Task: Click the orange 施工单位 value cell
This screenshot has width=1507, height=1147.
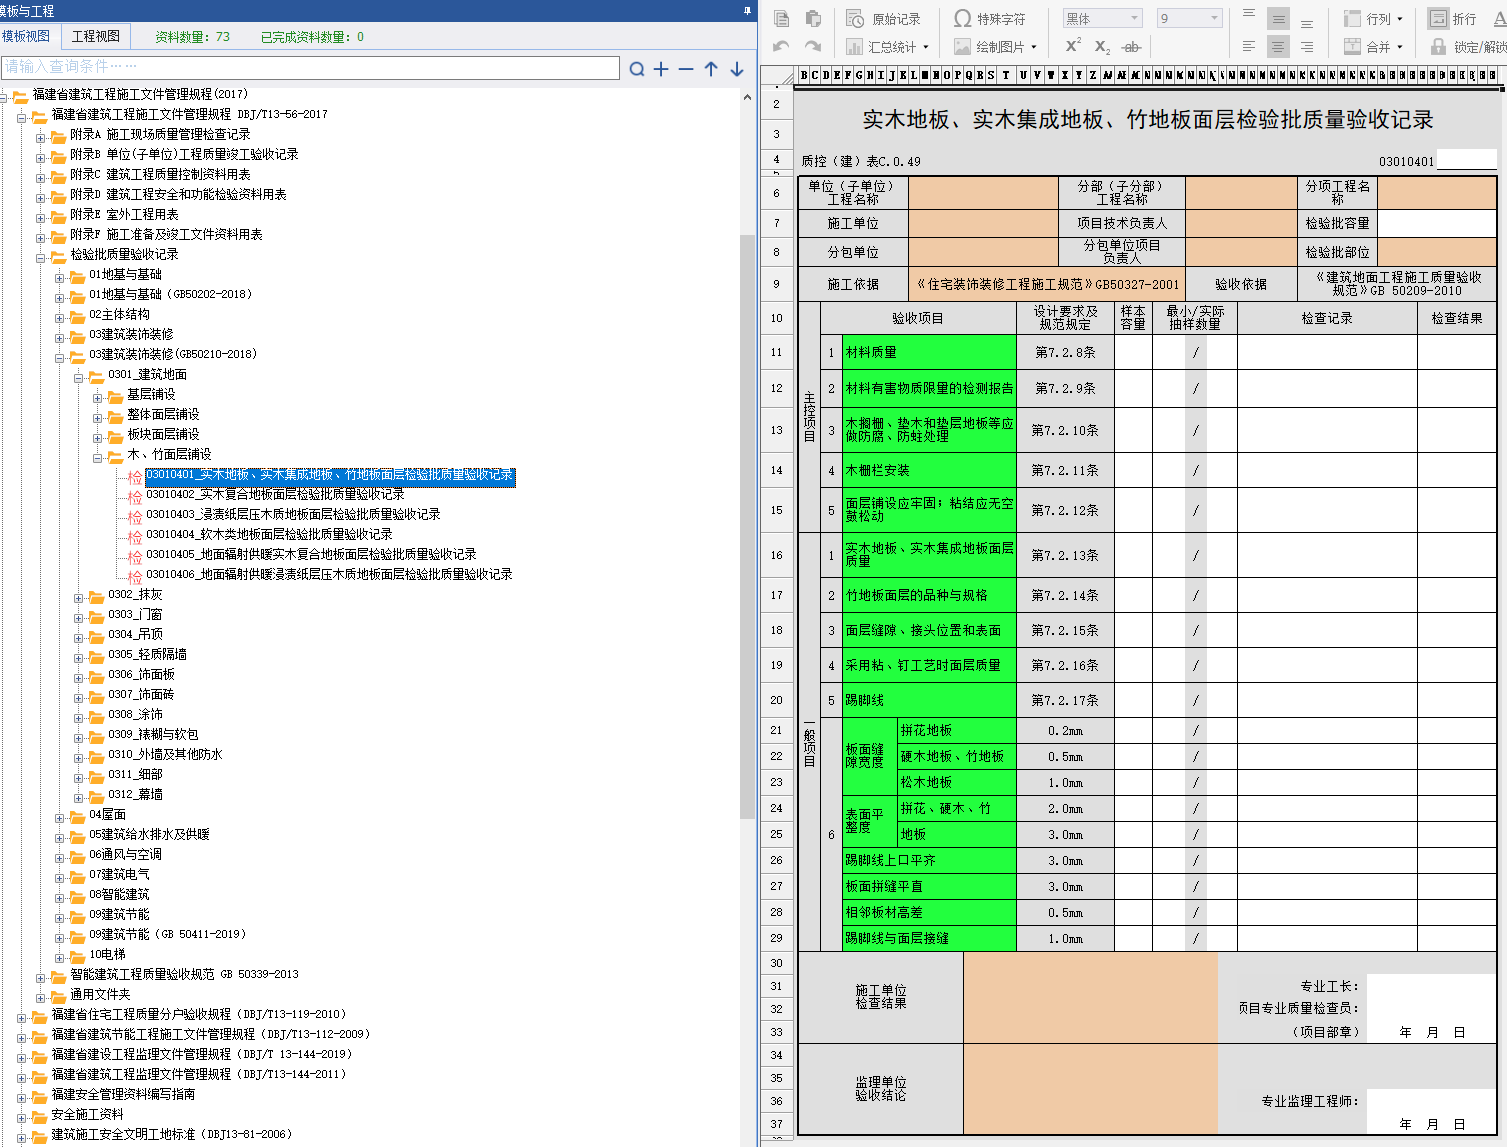Action: (983, 223)
